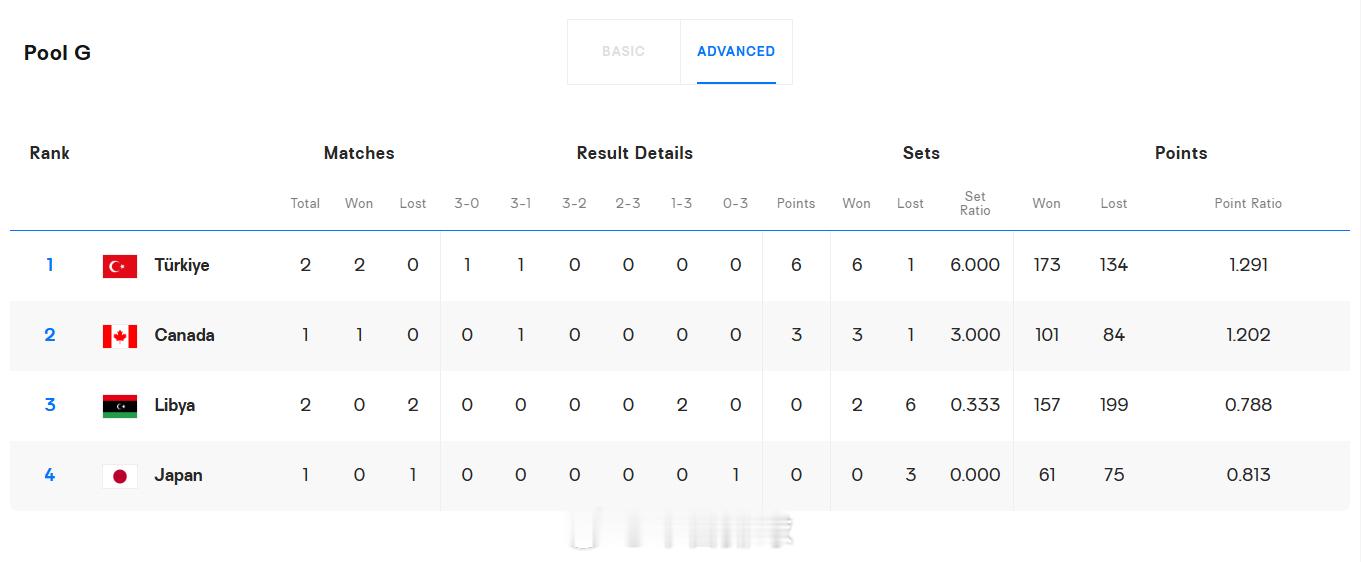
Task: Open the Türkiye team link
Action: [182, 265]
